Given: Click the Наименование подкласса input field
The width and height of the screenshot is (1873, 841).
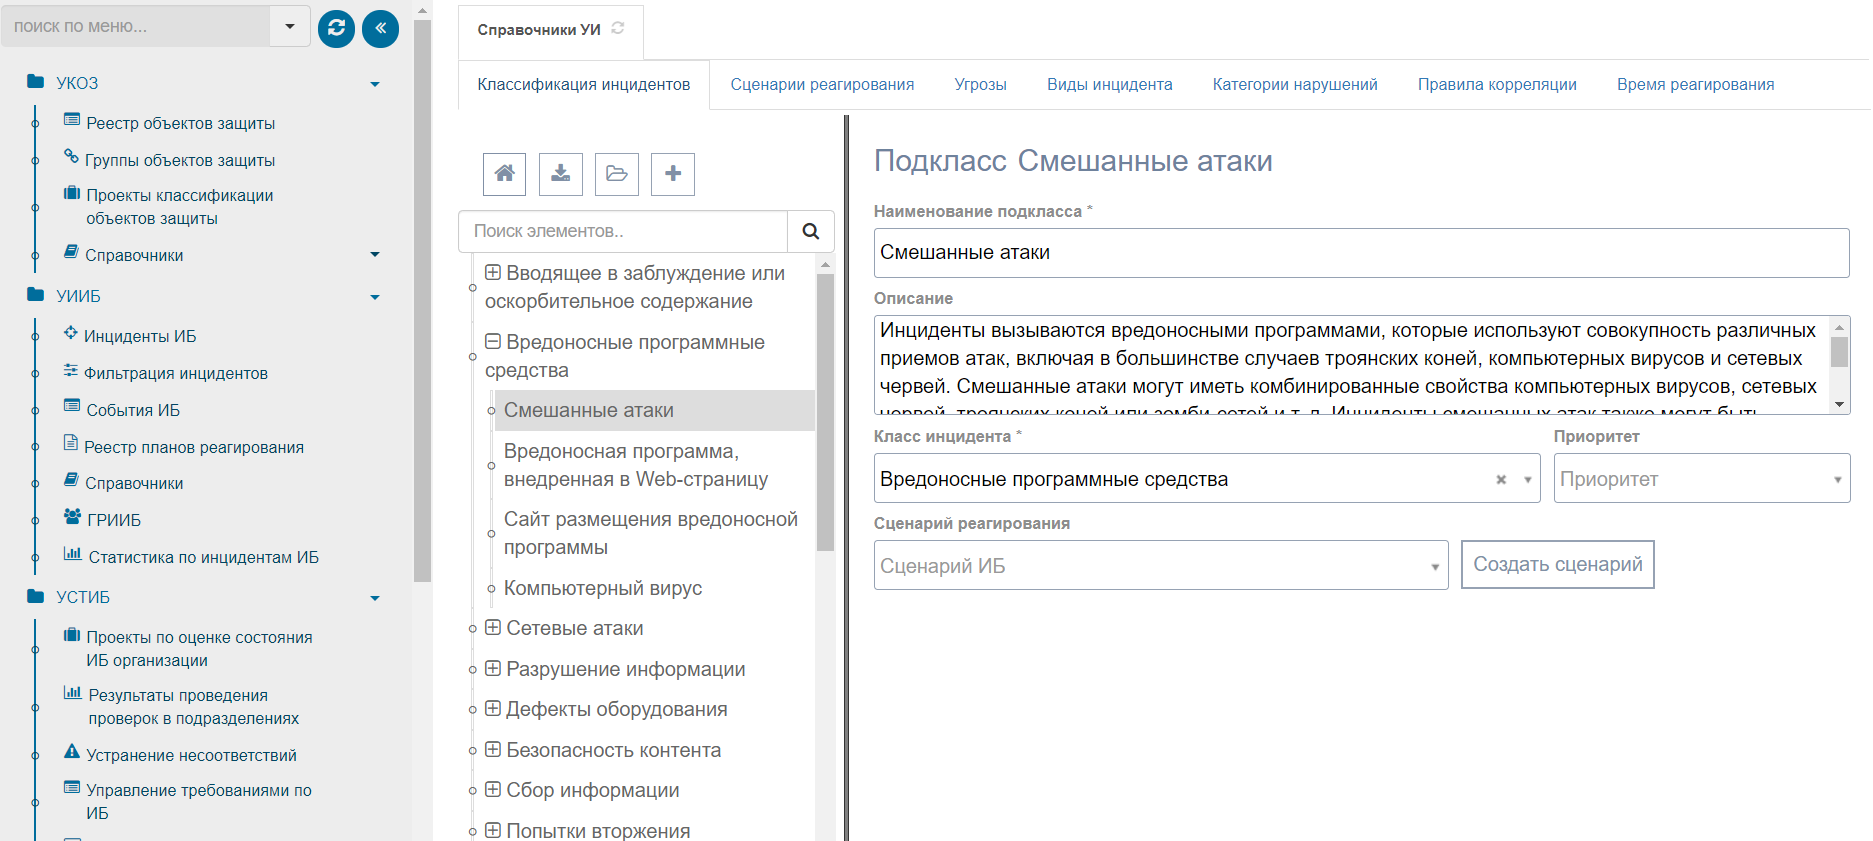Looking at the screenshot, I should 1360,253.
